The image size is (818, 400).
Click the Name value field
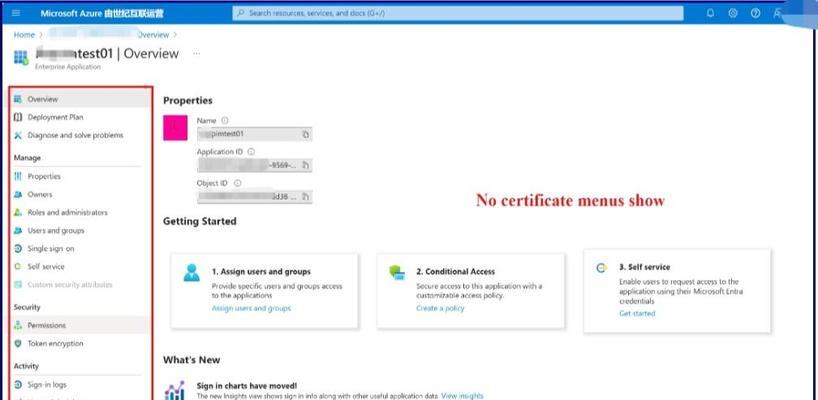255,134
